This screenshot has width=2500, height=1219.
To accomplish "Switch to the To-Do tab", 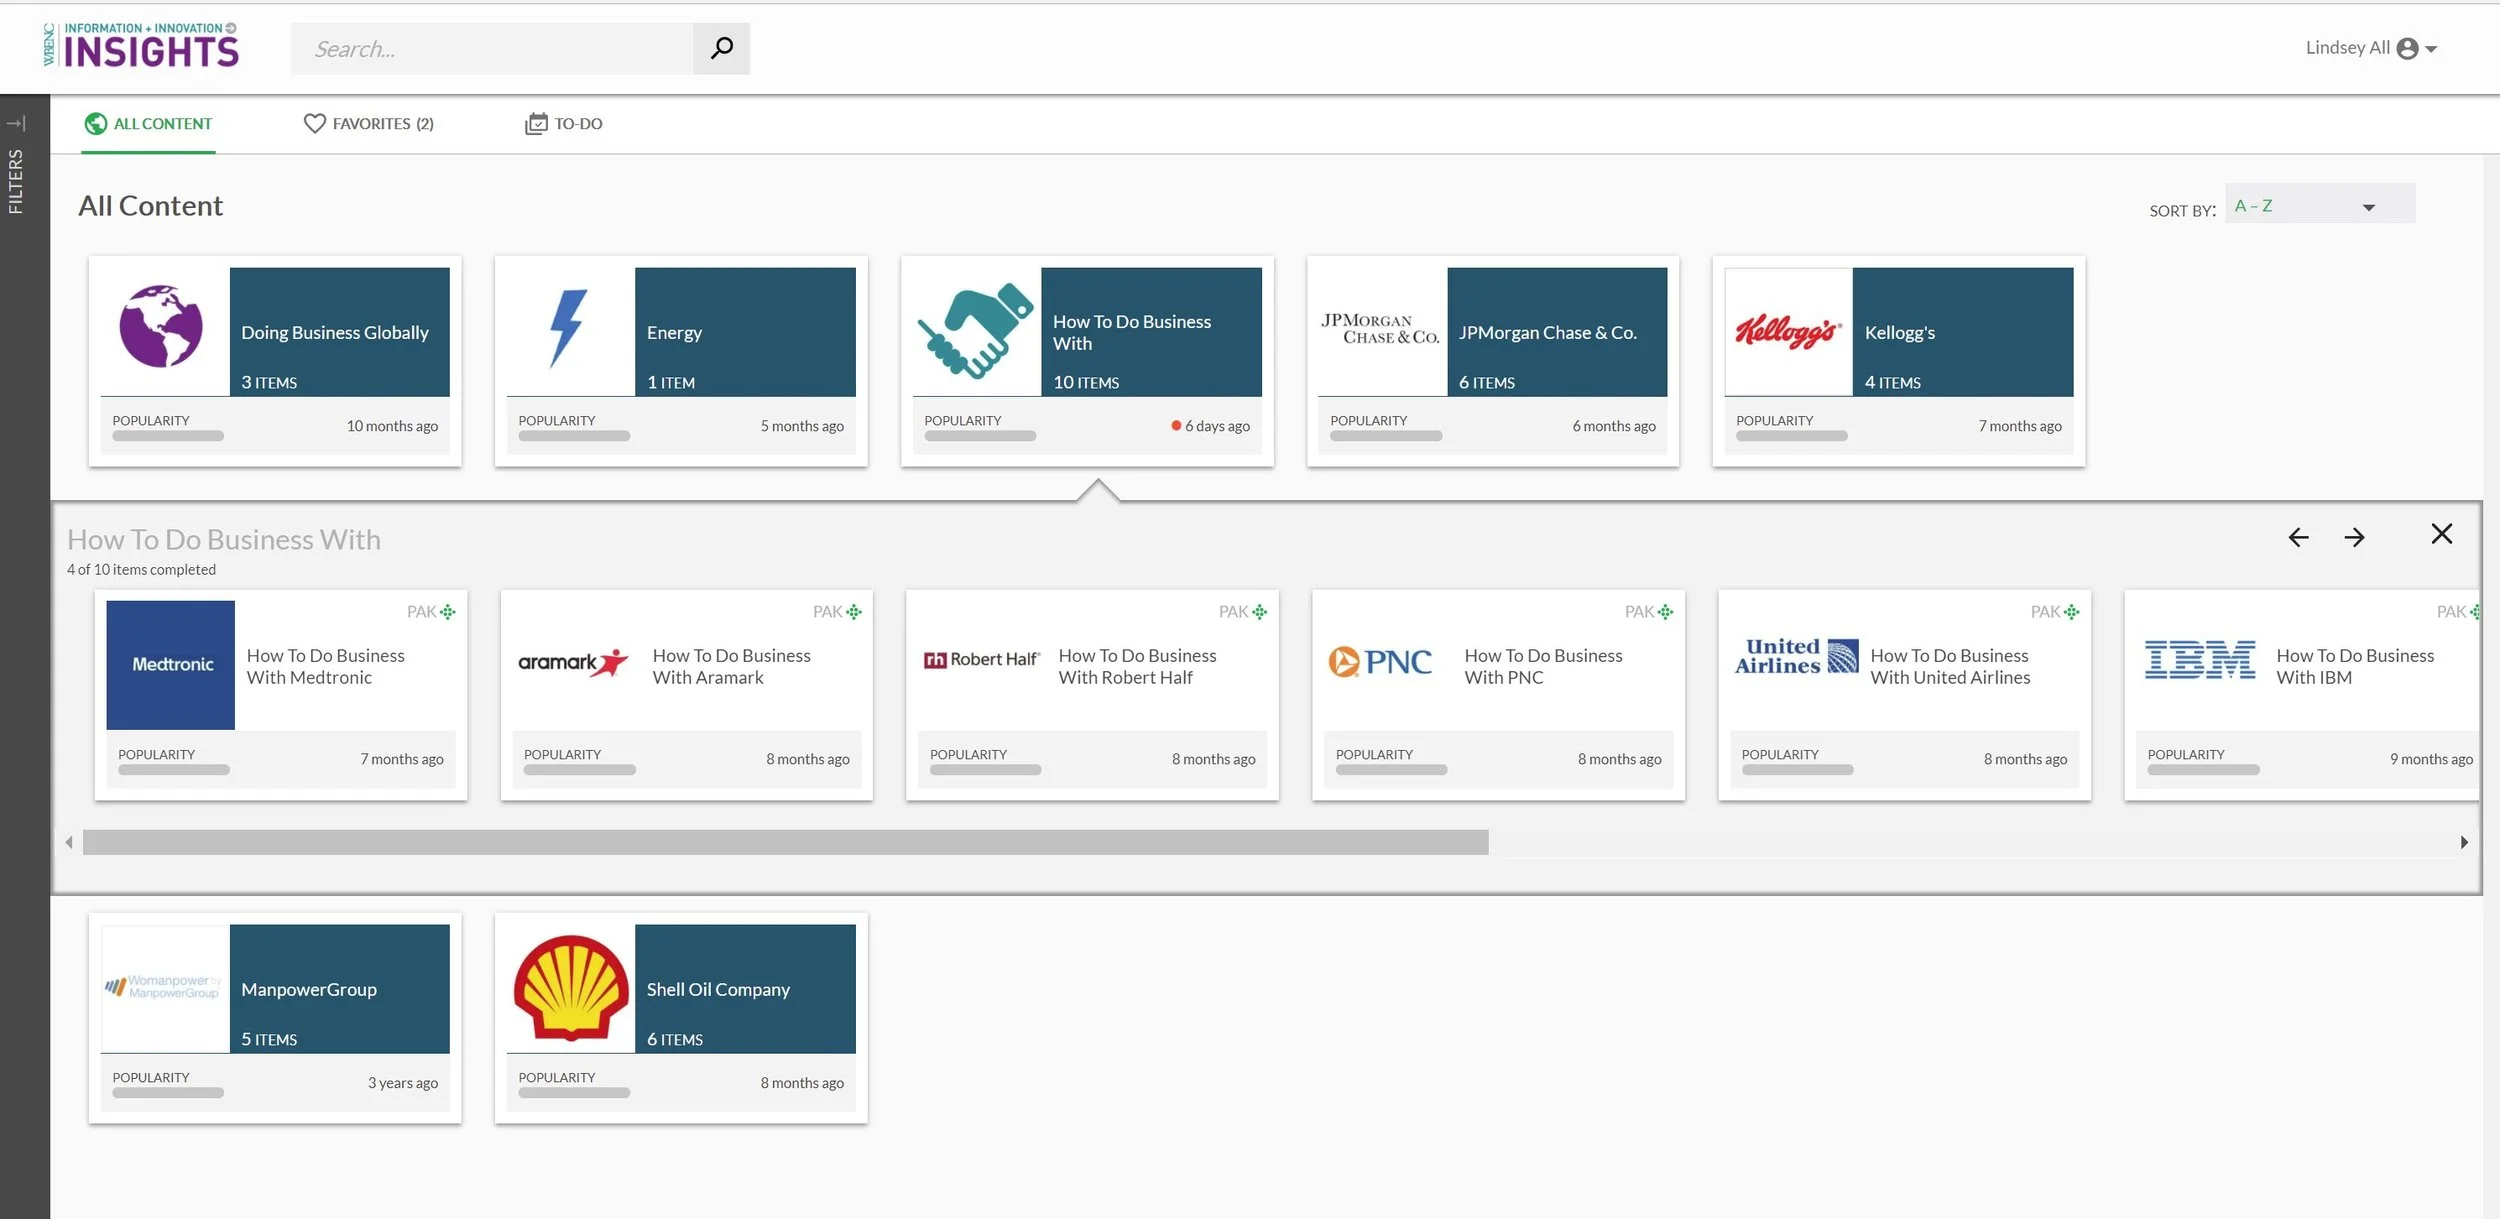I will click(564, 124).
